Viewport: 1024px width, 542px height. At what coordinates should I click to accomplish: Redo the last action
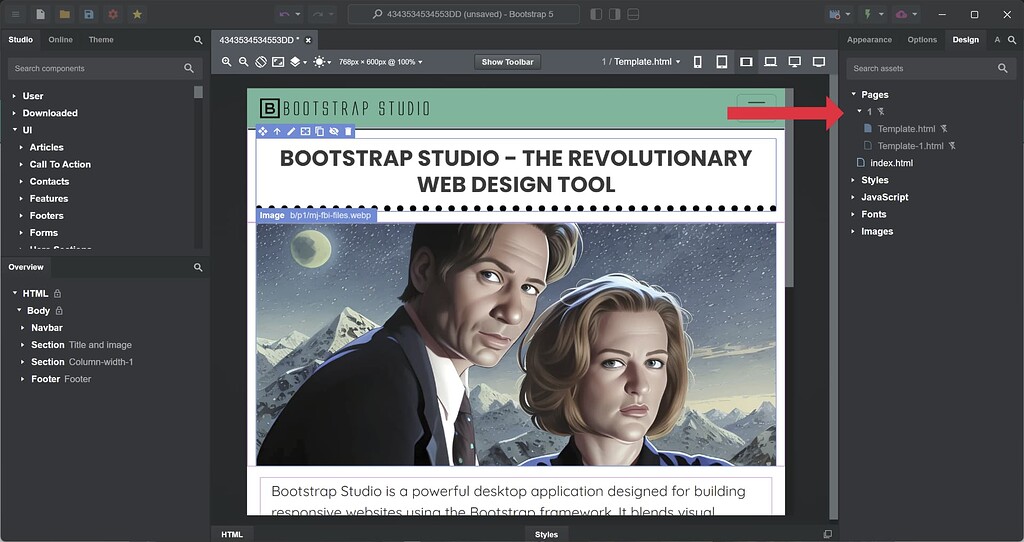(318, 14)
